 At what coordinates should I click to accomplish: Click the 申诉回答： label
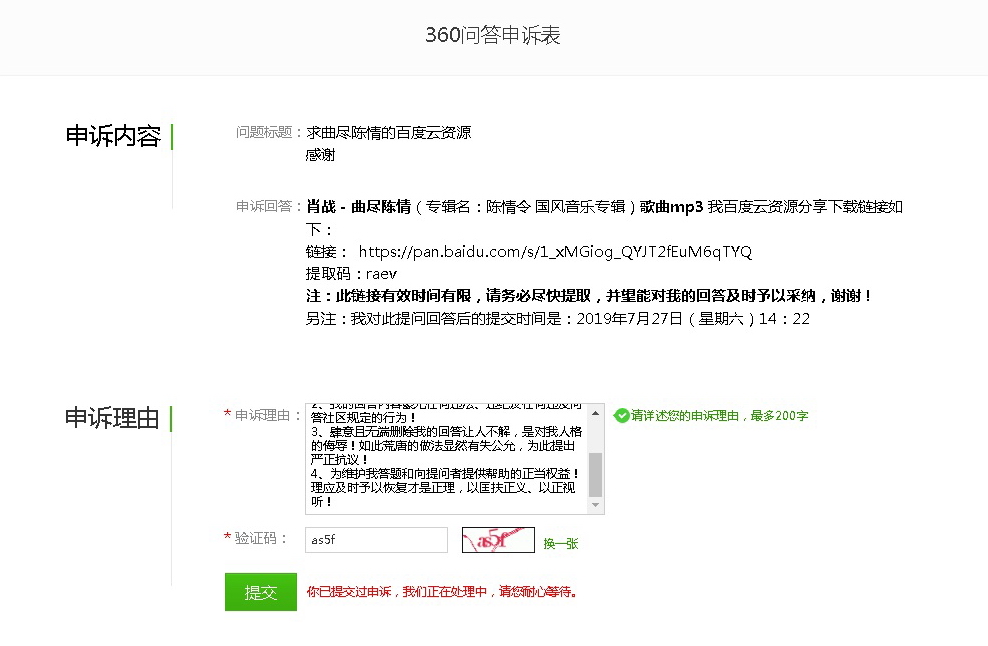tap(268, 206)
